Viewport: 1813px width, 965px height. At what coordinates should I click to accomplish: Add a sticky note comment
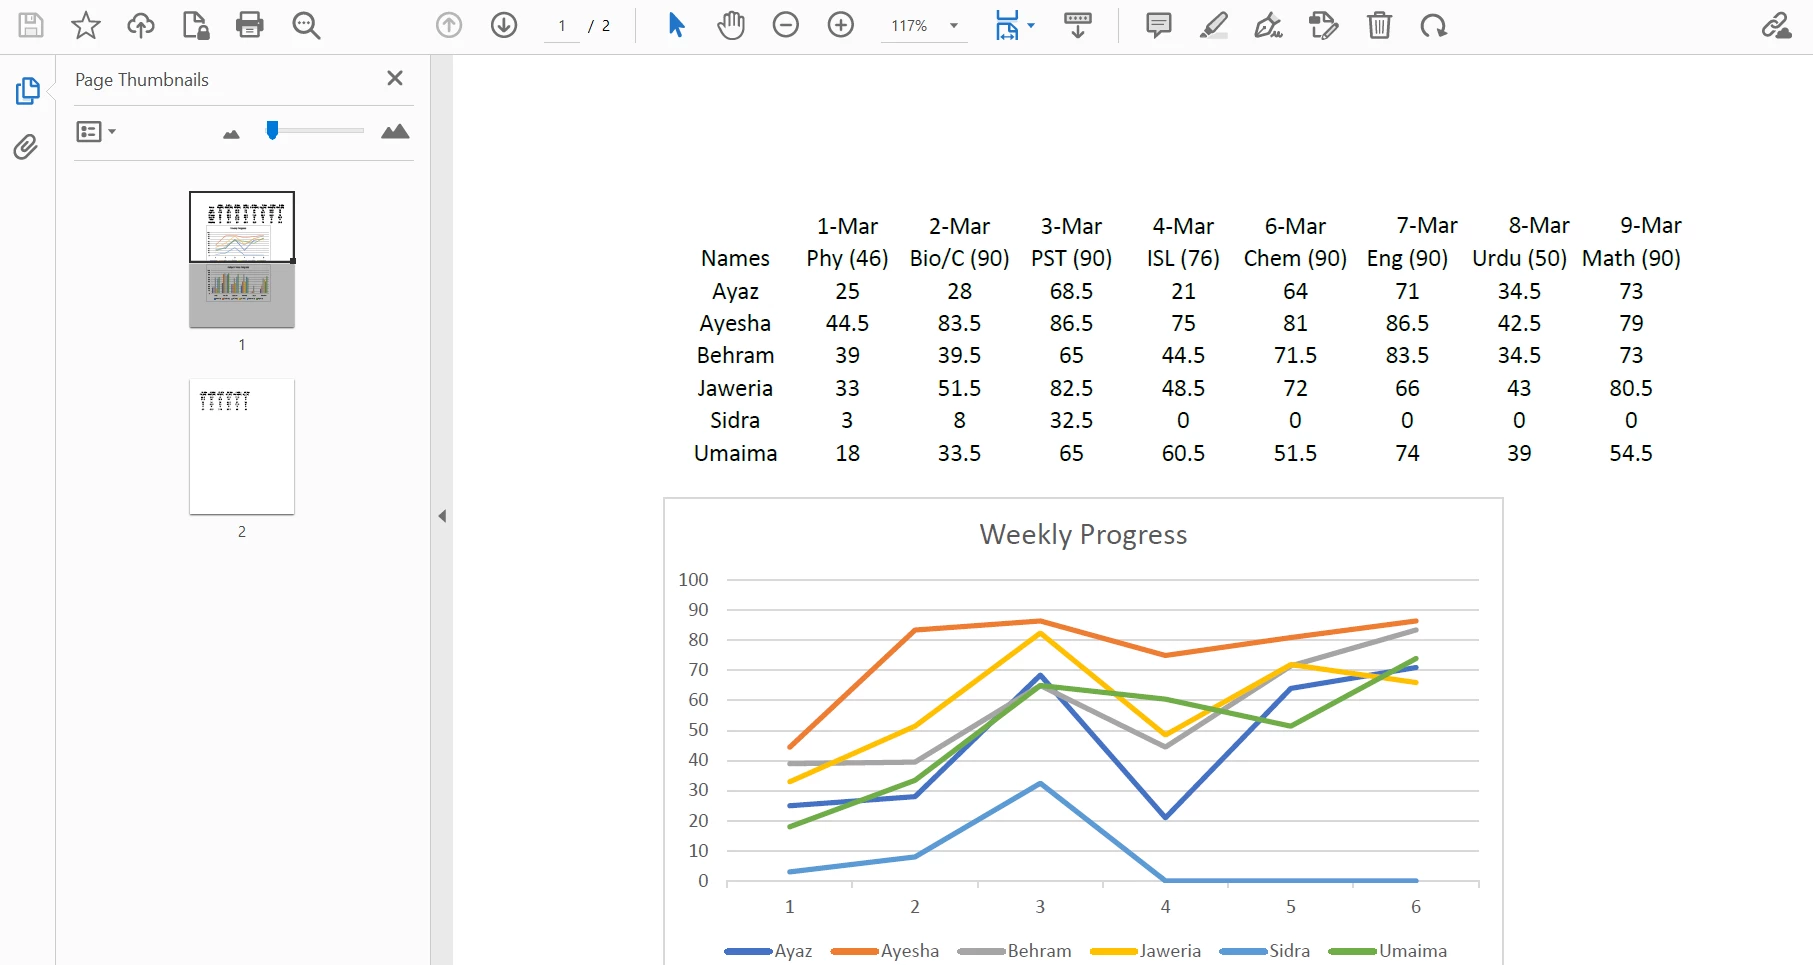[x=1159, y=25]
